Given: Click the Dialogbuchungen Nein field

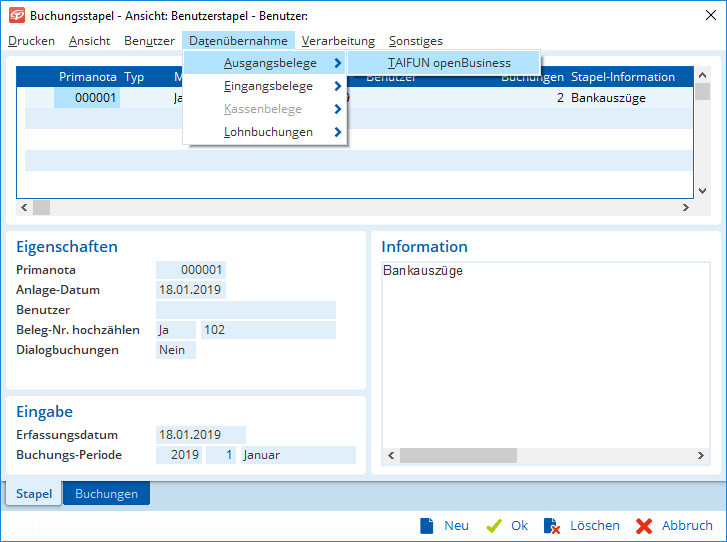Looking at the screenshot, I should point(176,350).
